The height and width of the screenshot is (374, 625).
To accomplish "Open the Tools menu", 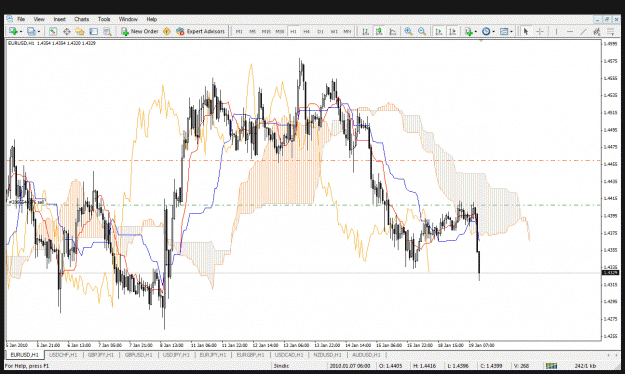I will click(x=104, y=19).
